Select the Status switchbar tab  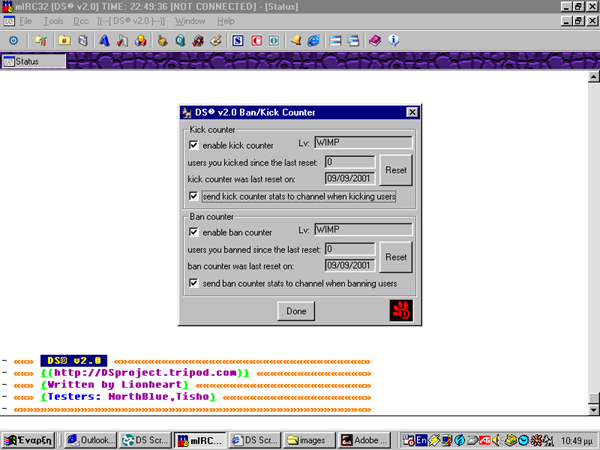click(x=33, y=61)
